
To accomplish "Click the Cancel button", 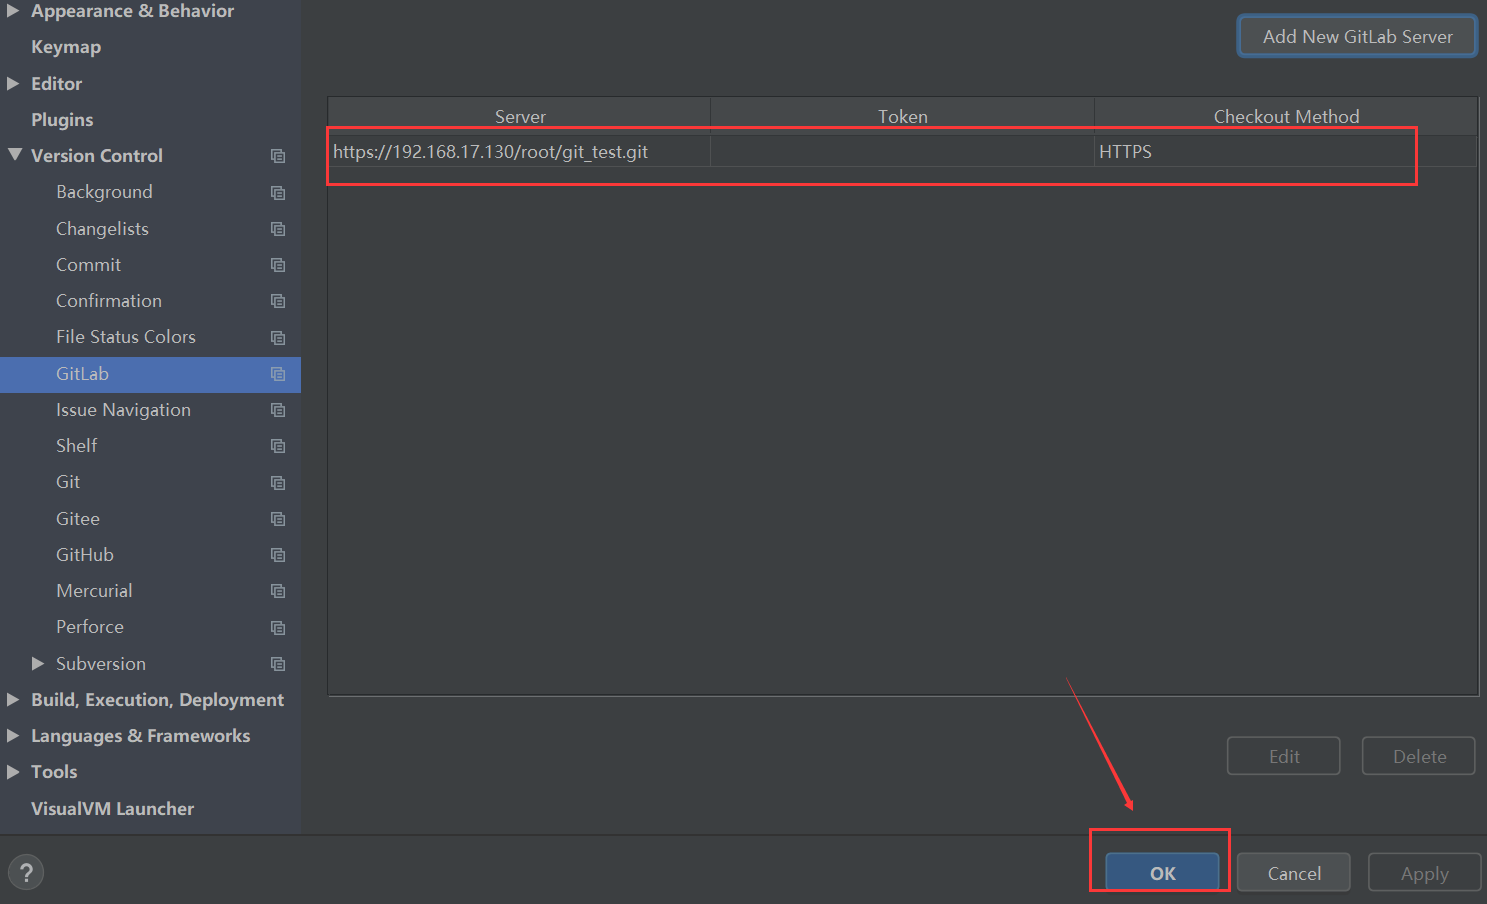I will click(x=1294, y=872).
